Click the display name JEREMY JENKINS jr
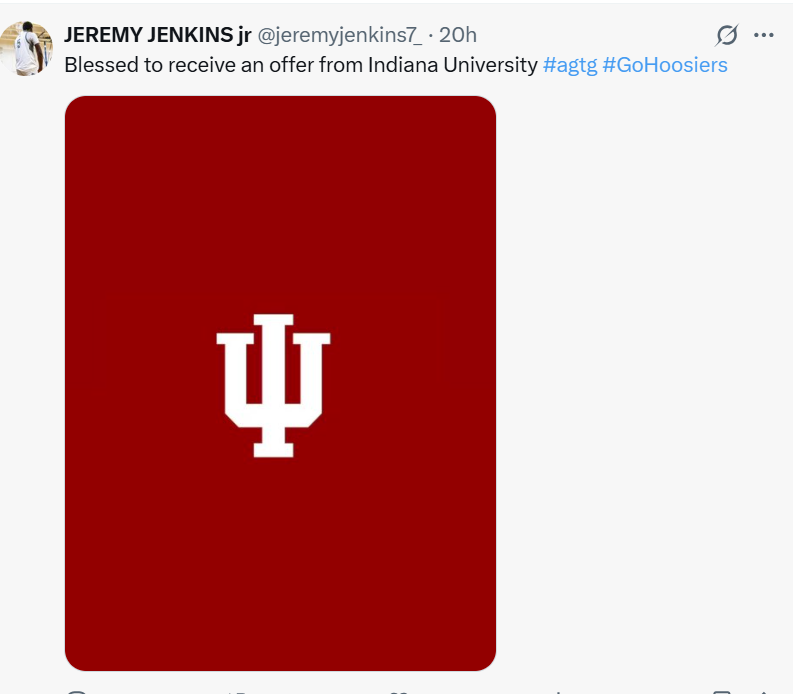793x694 pixels. (x=157, y=34)
